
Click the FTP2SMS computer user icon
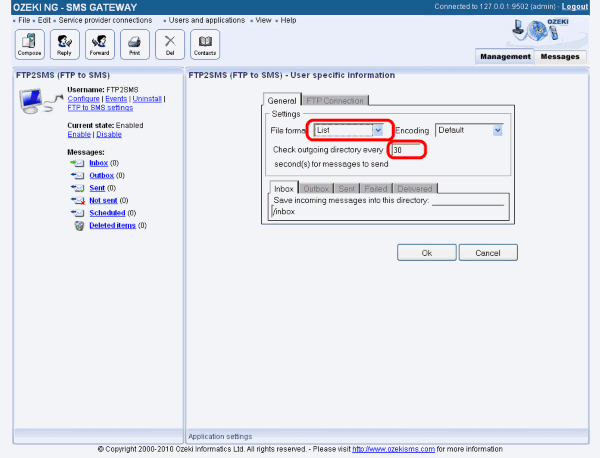pos(37,100)
